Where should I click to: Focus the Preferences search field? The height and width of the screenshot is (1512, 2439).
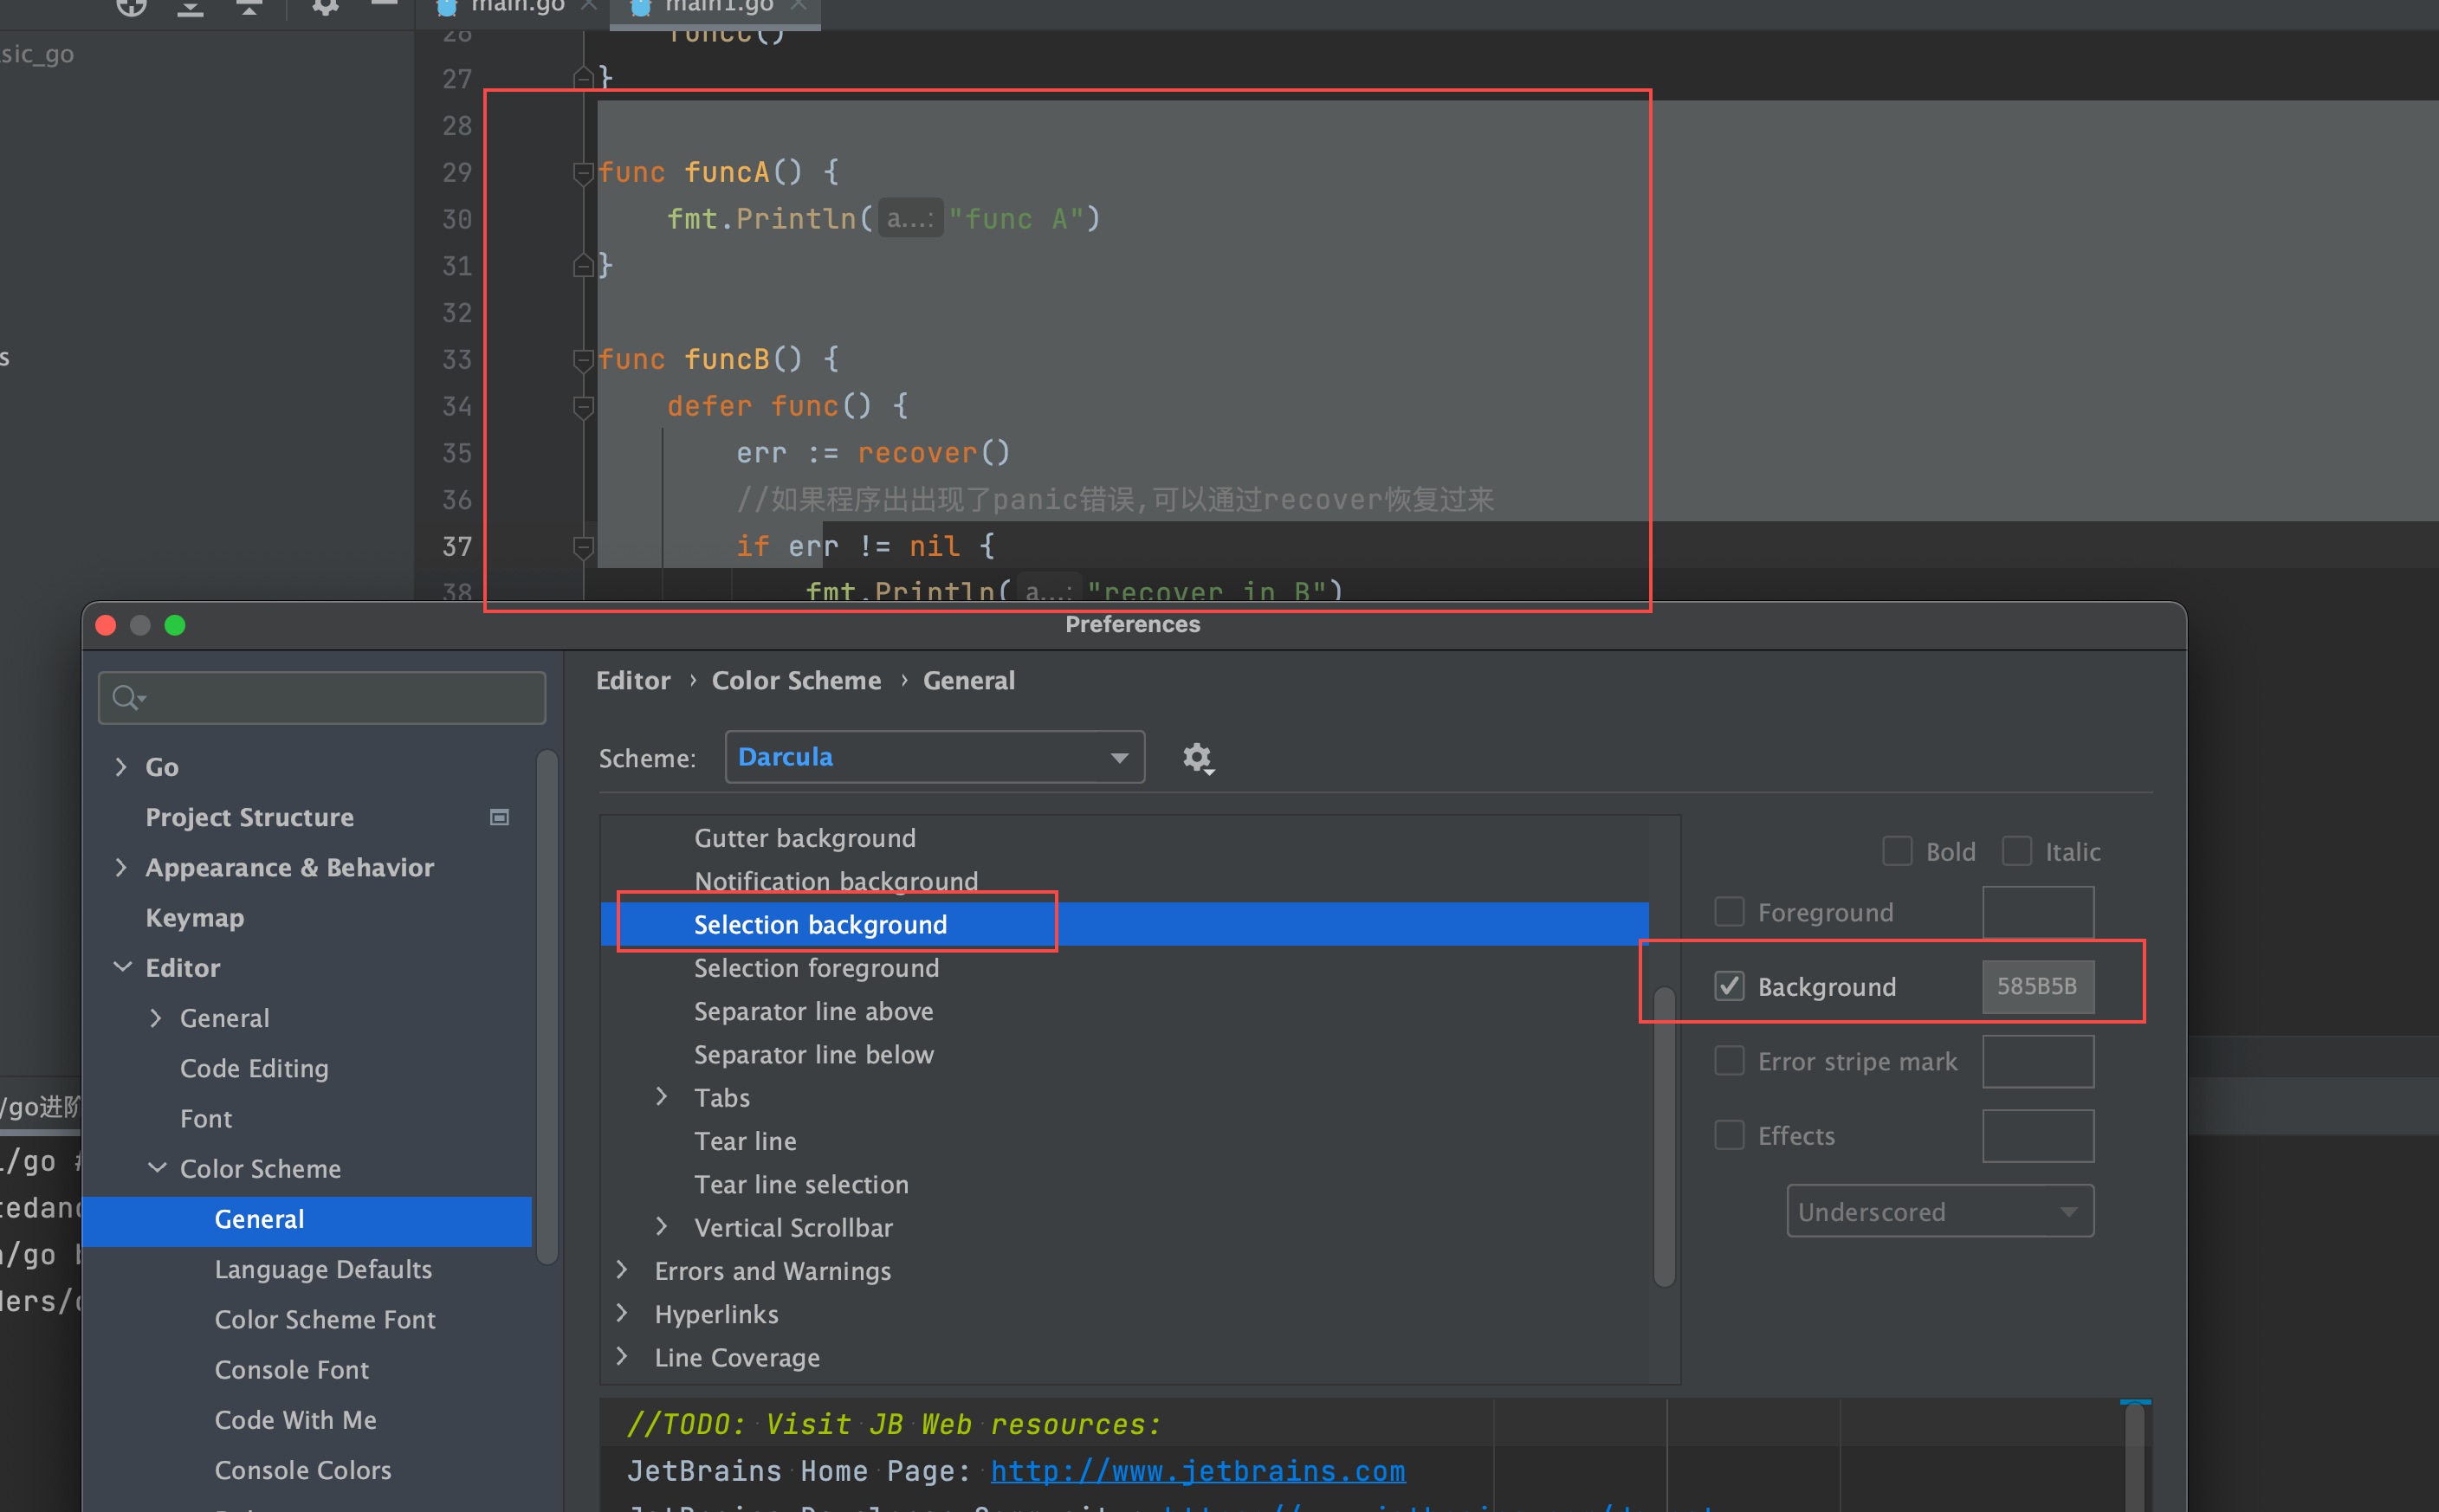click(322, 697)
